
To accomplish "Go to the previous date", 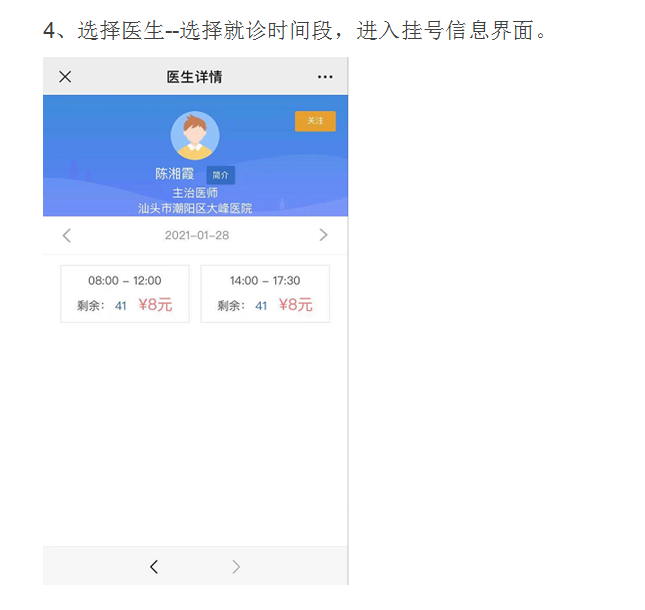I will (67, 235).
